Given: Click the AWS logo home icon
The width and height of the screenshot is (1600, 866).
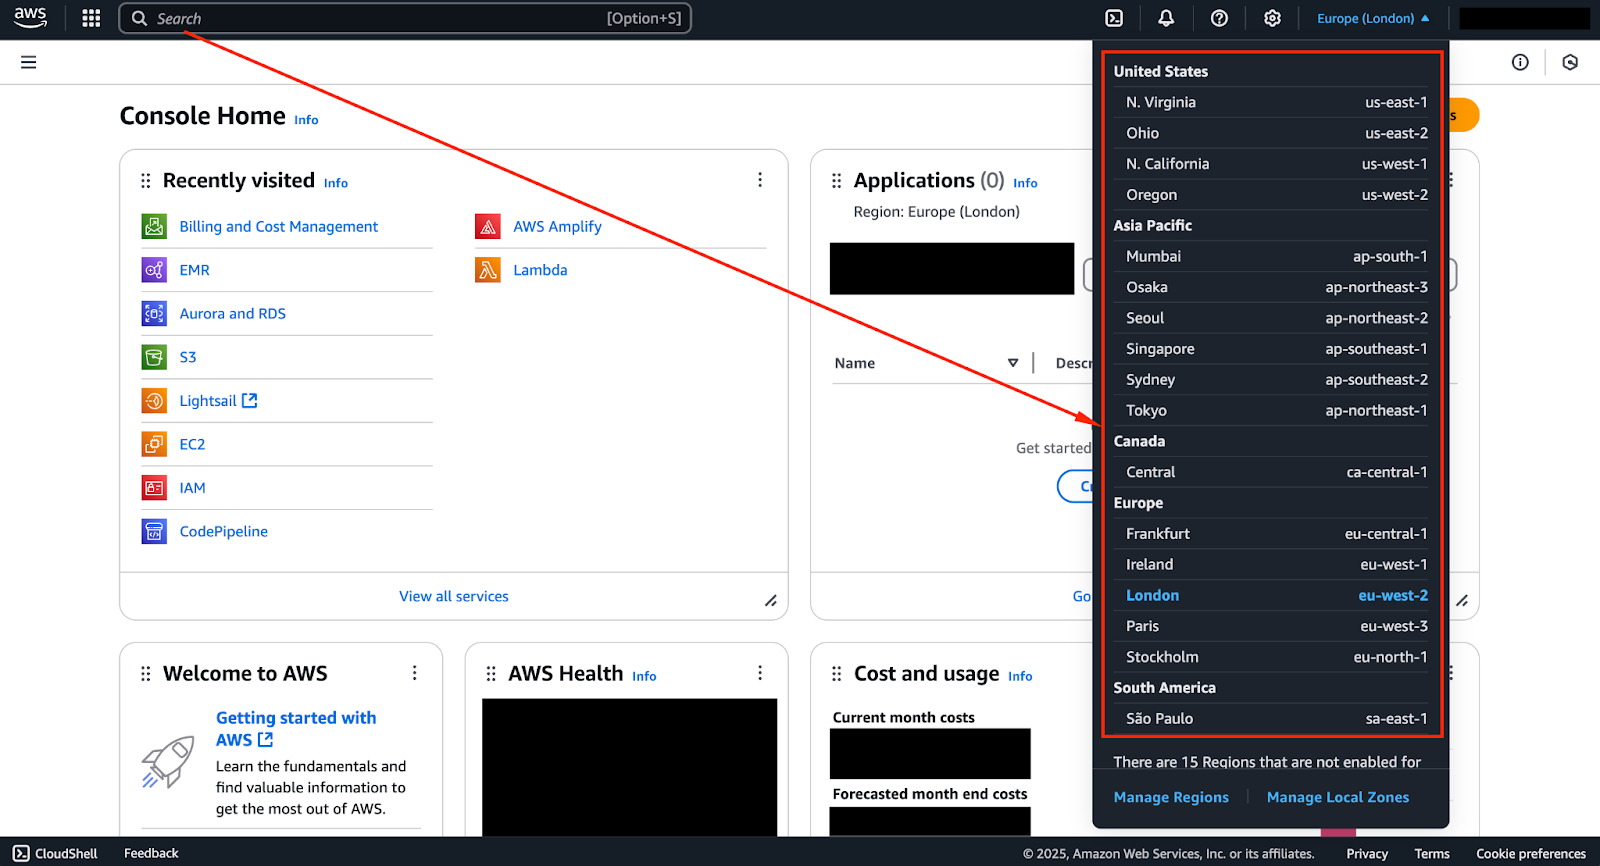Looking at the screenshot, I should coord(30,18).
